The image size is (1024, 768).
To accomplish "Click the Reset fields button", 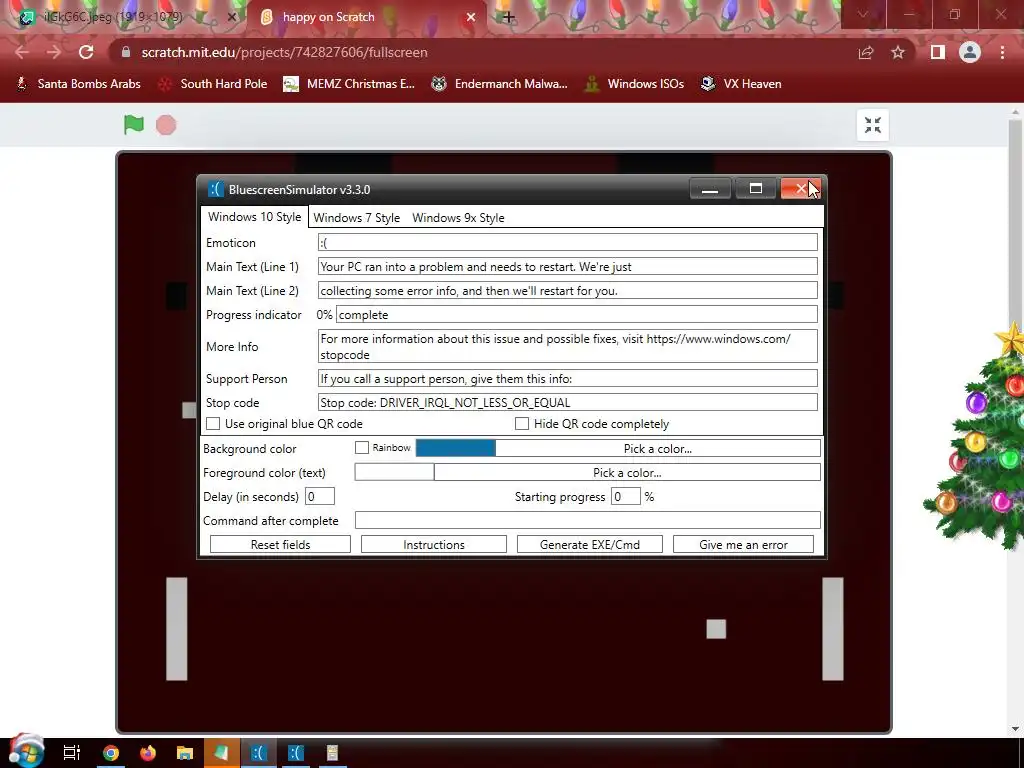I will [280, 545].
